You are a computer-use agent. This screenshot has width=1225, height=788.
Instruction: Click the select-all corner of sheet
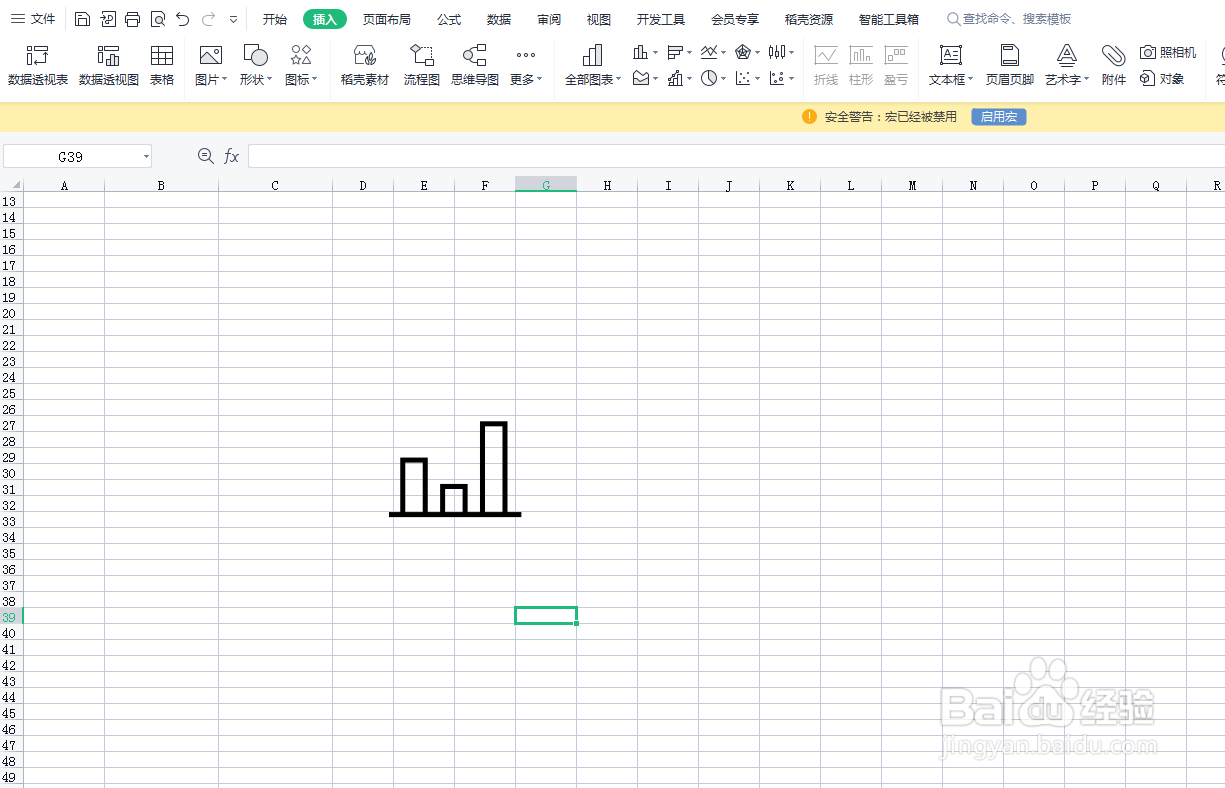coord(11,185)
